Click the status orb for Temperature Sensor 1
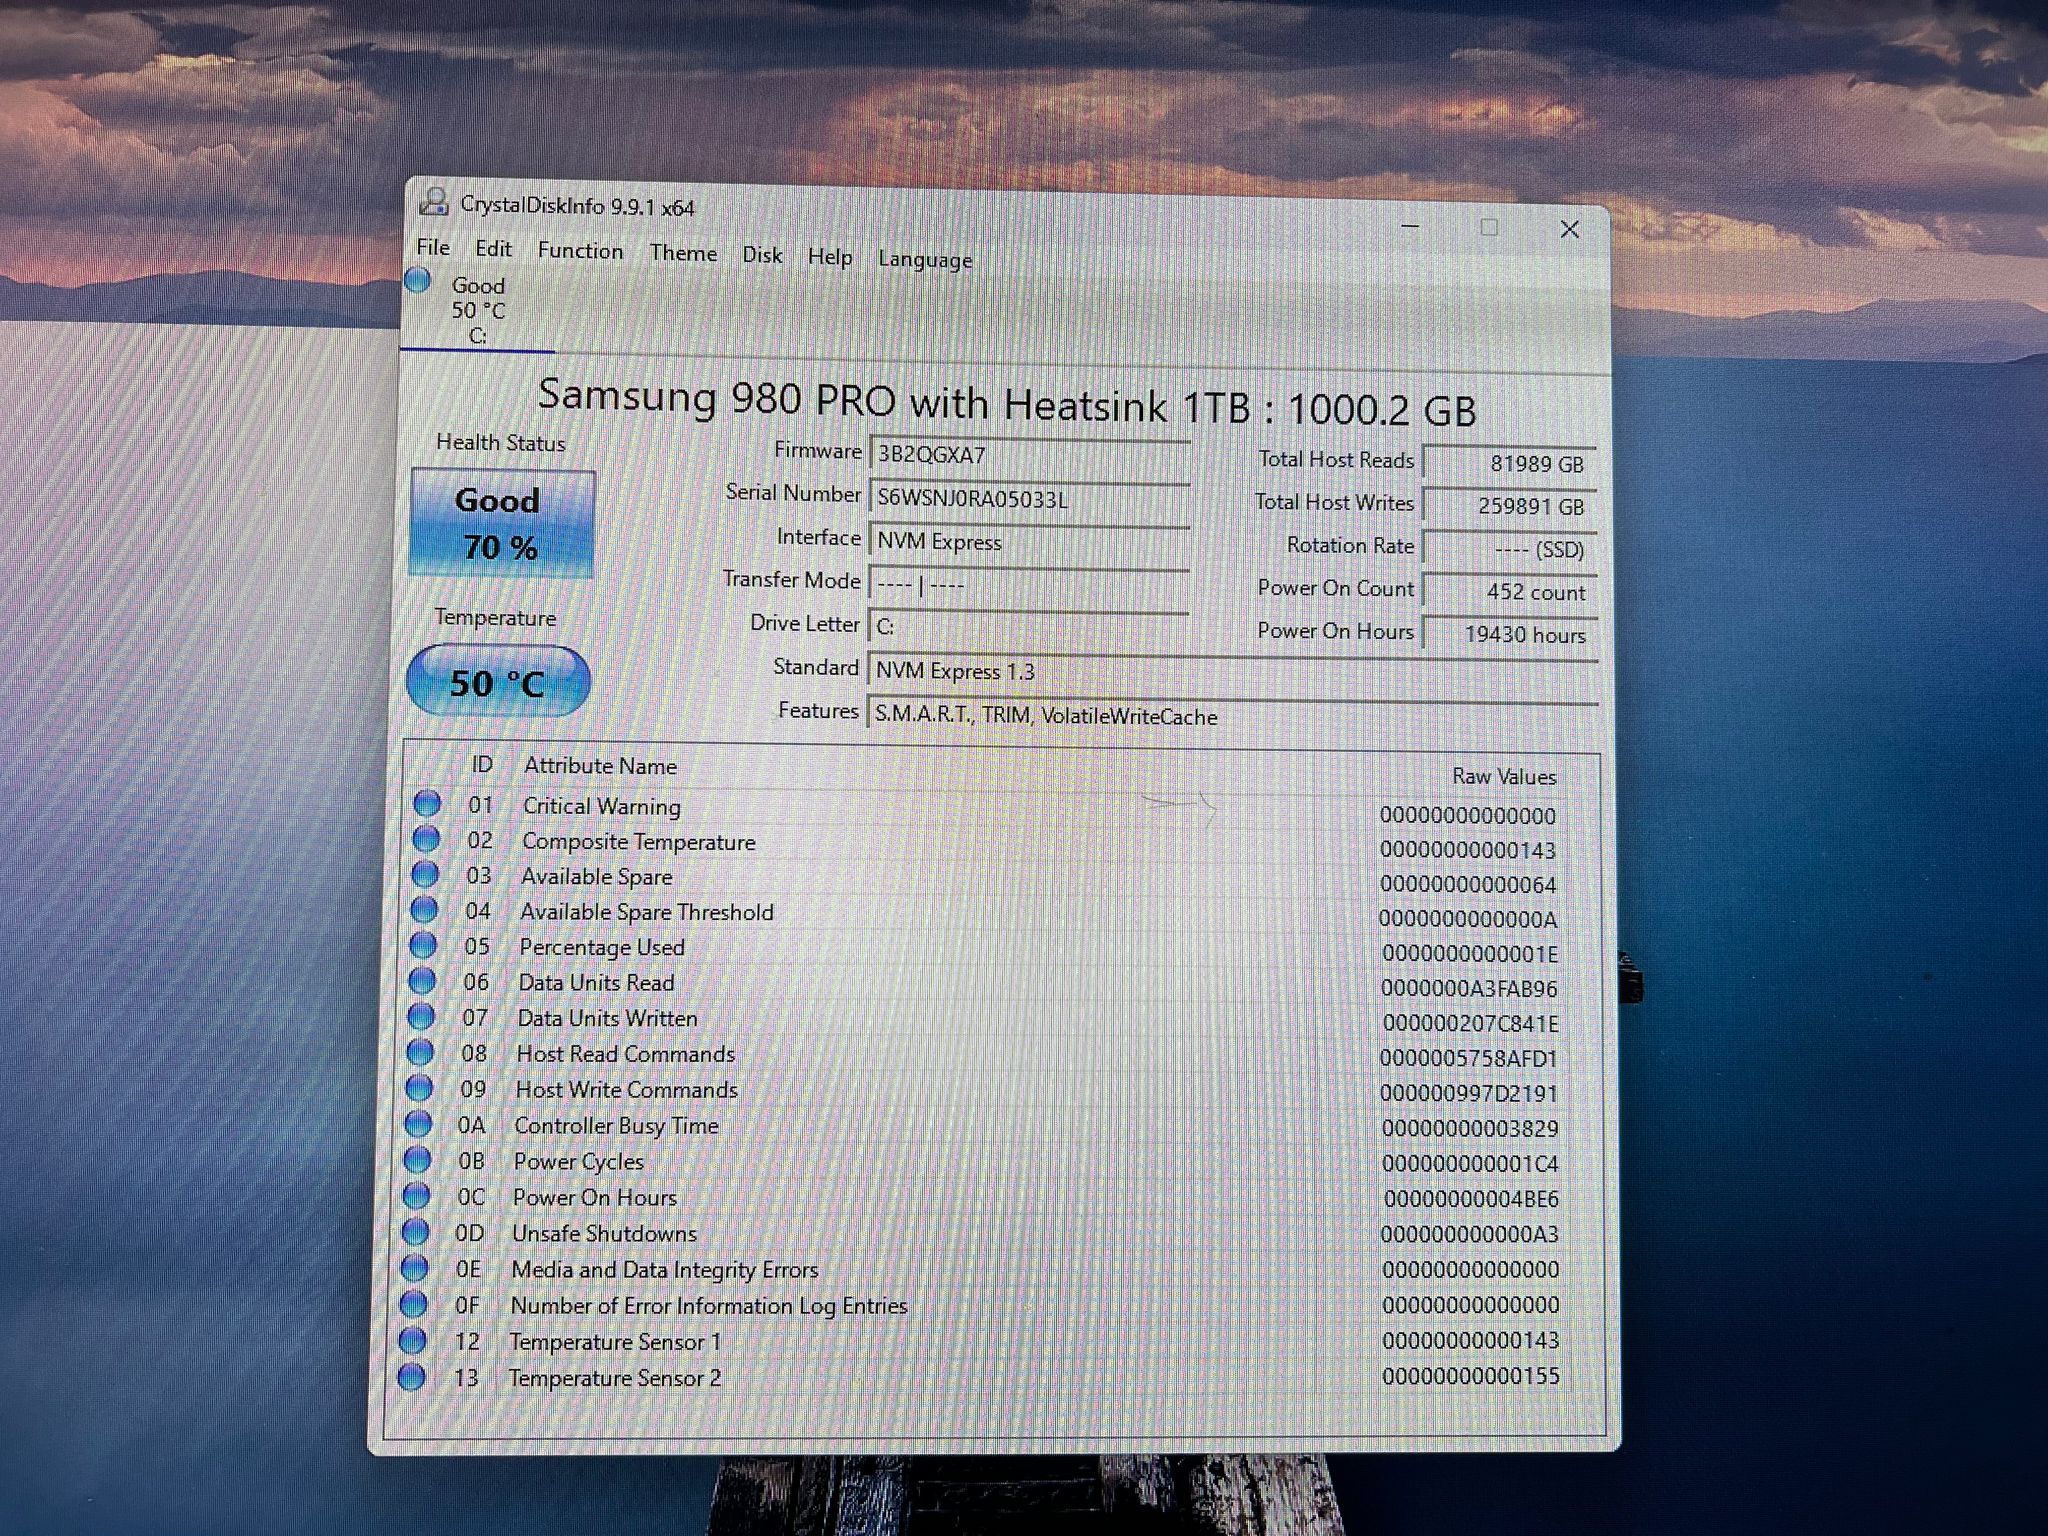 pos(412,1340)
